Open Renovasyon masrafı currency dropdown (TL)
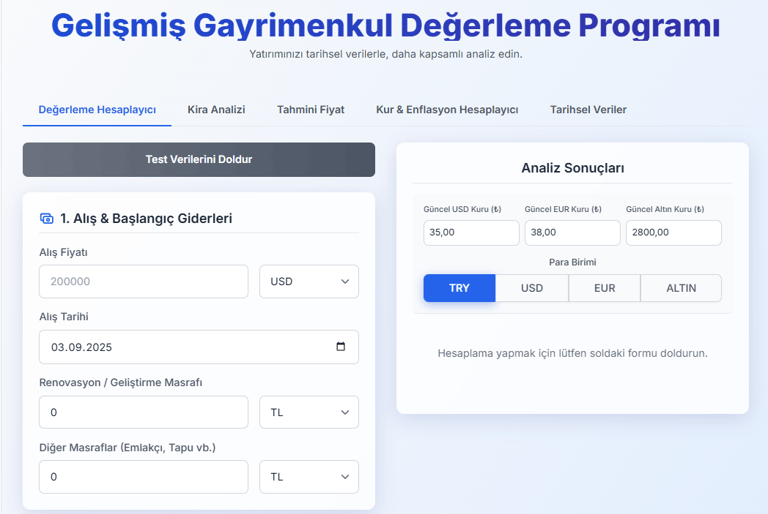The image size is (768, 514). tap(309, 412)
